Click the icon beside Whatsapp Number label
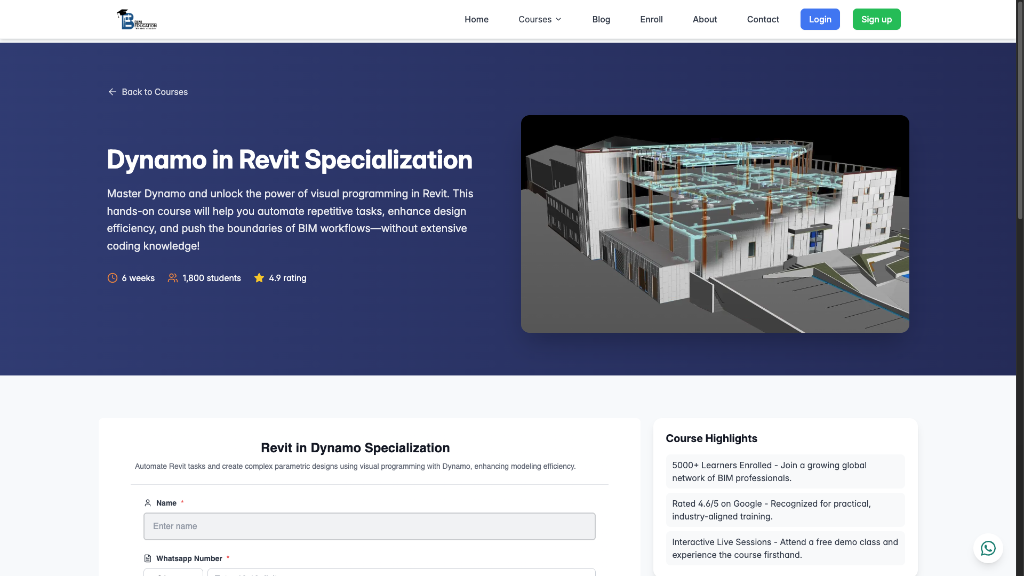 (x=146, y=558)
